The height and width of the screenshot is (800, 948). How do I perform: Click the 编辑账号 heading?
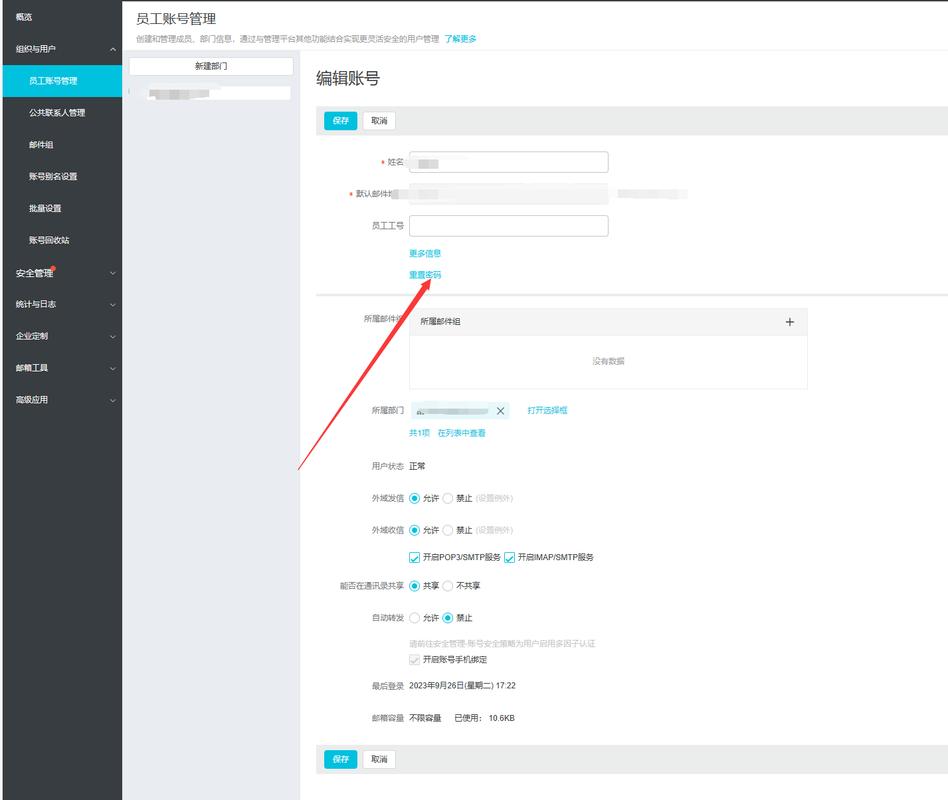pyautogui.click(x=348, y=79)
